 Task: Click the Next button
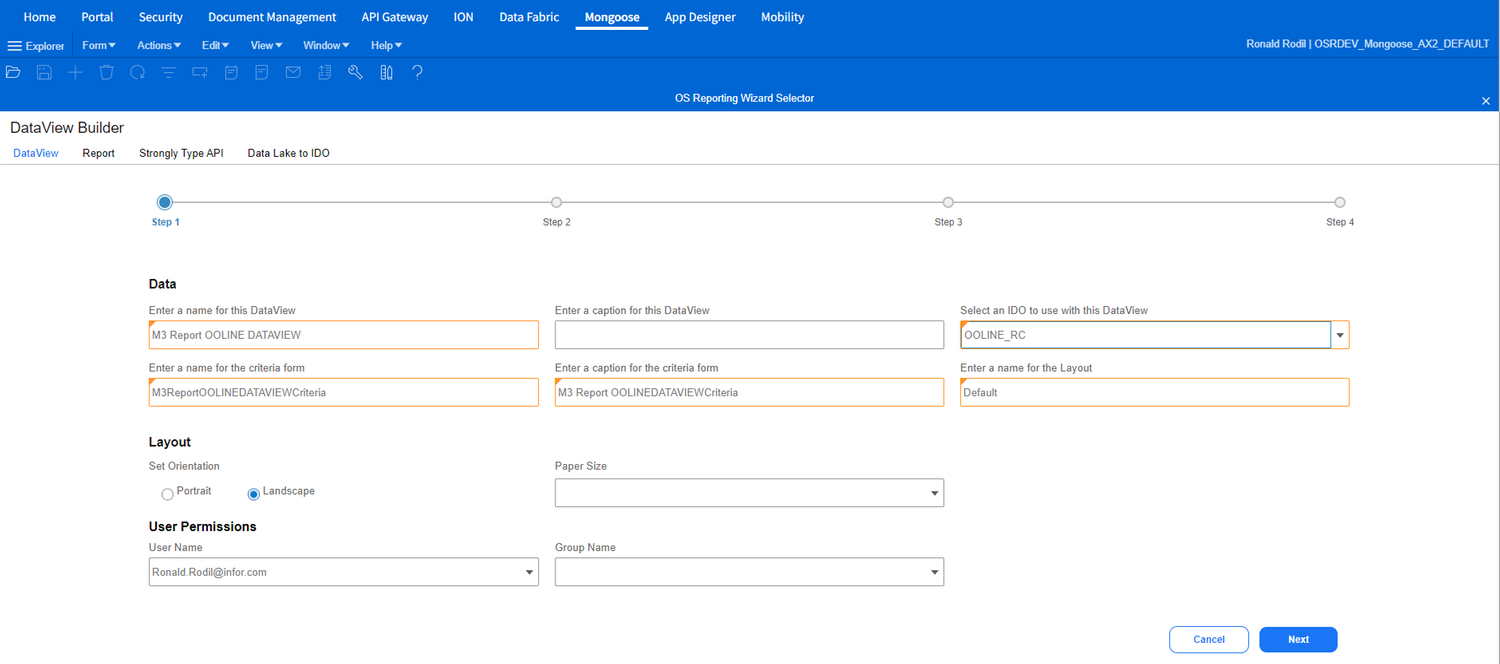point(1298,639)
